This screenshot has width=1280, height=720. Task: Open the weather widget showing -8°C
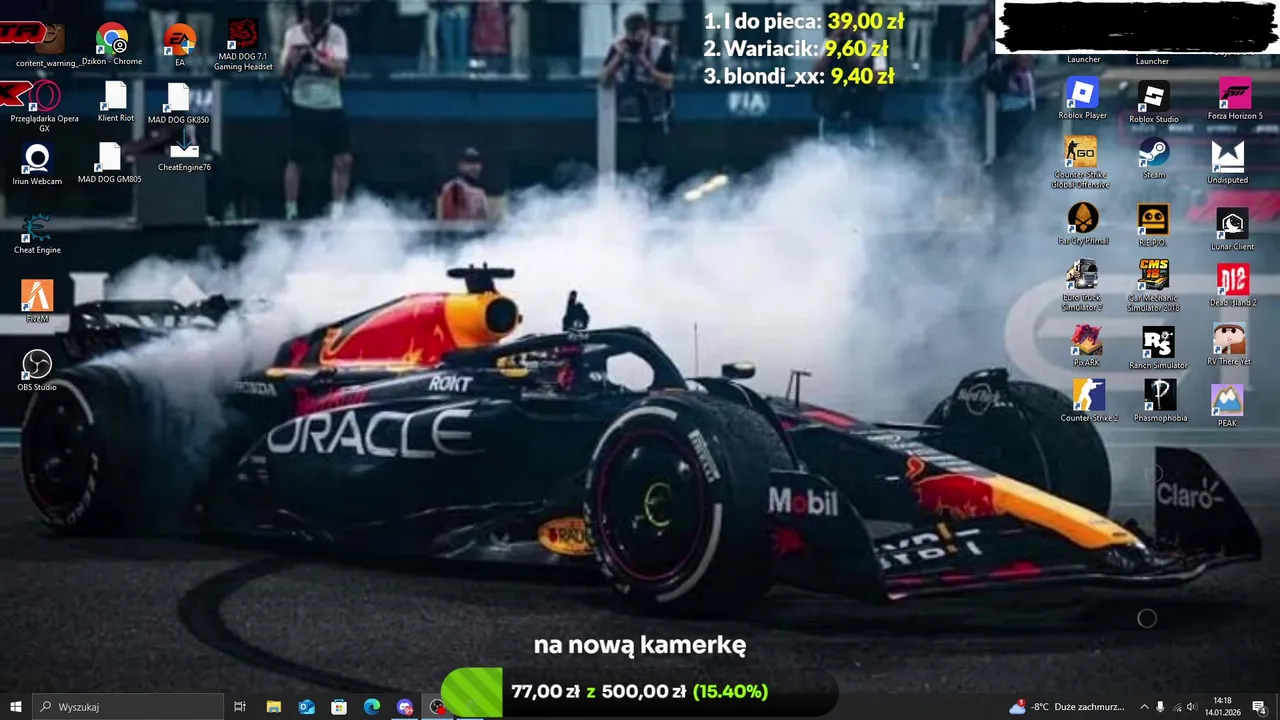(1067, 707)
